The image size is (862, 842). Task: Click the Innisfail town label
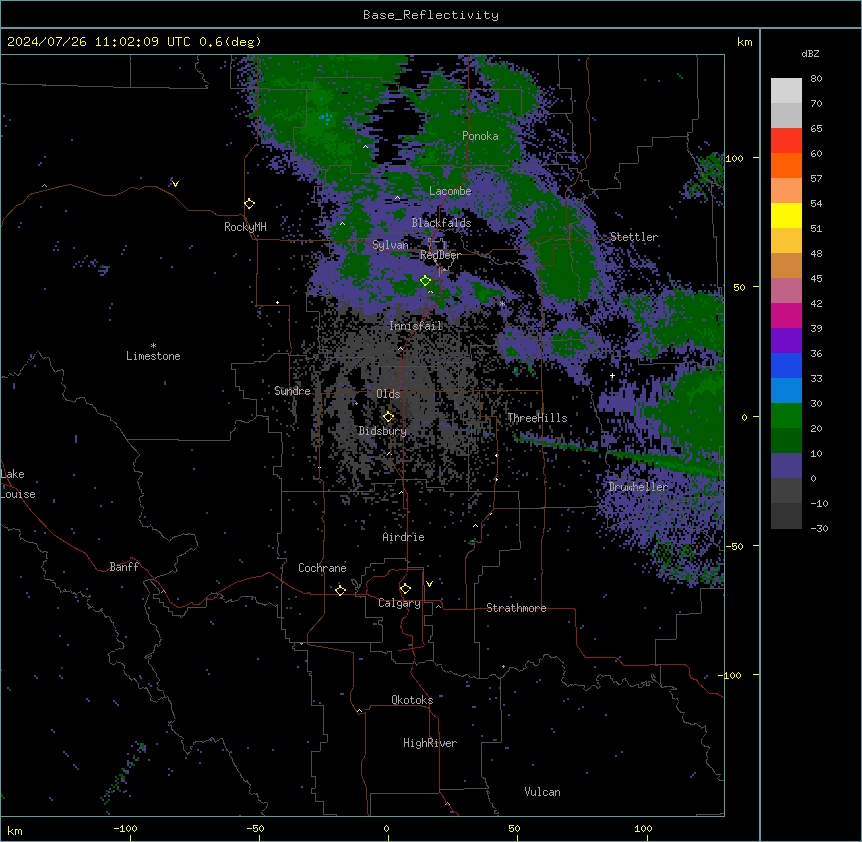[x=416, y=326]
